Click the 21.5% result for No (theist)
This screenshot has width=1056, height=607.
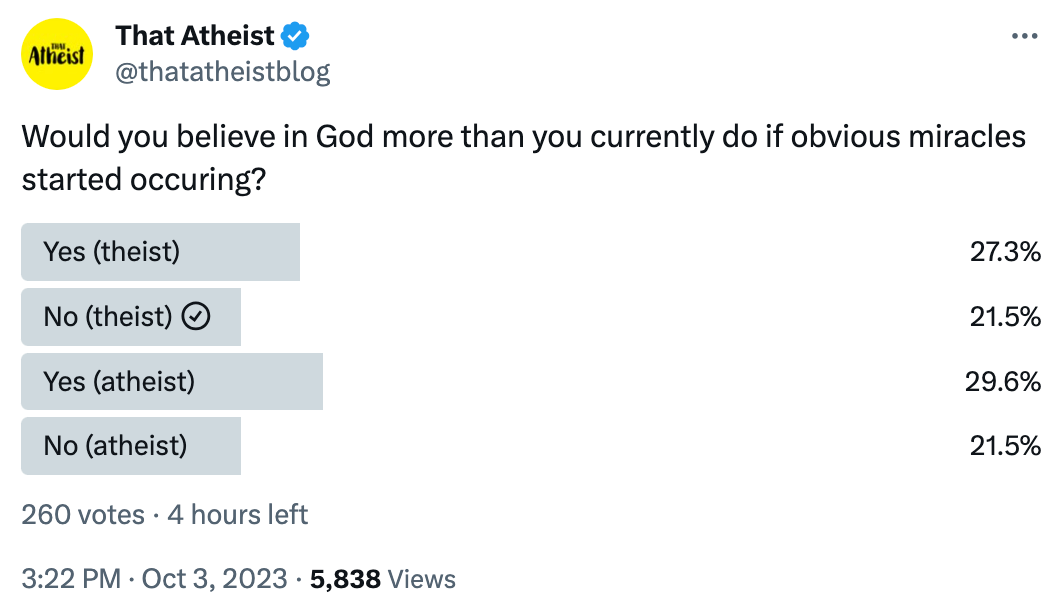click(1005, 317)
